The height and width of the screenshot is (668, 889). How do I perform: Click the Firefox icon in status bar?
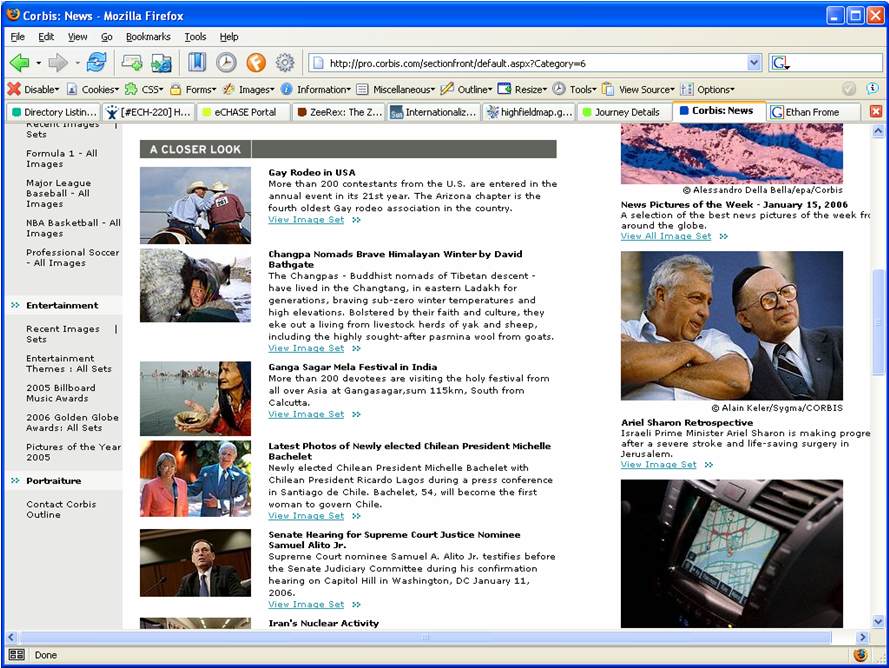(860, 655)
